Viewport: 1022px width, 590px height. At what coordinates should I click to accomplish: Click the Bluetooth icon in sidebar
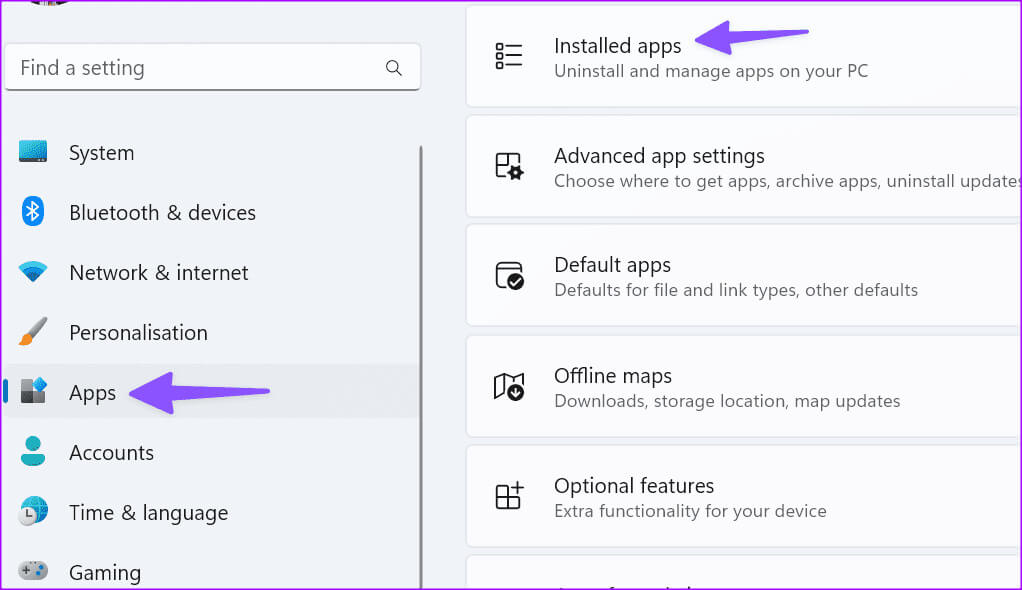[33, 212]
